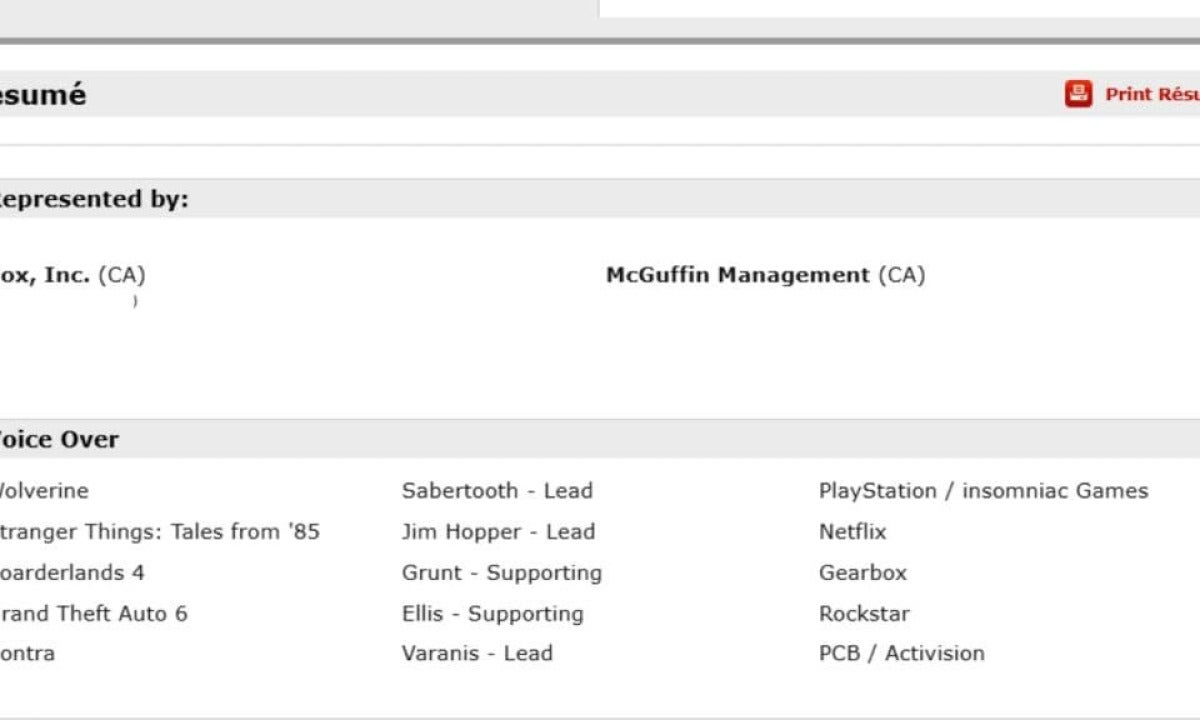The image size is (1200, 720).
Task: Select Grand Theft Auto 6 title
Action: pos(93,614)
